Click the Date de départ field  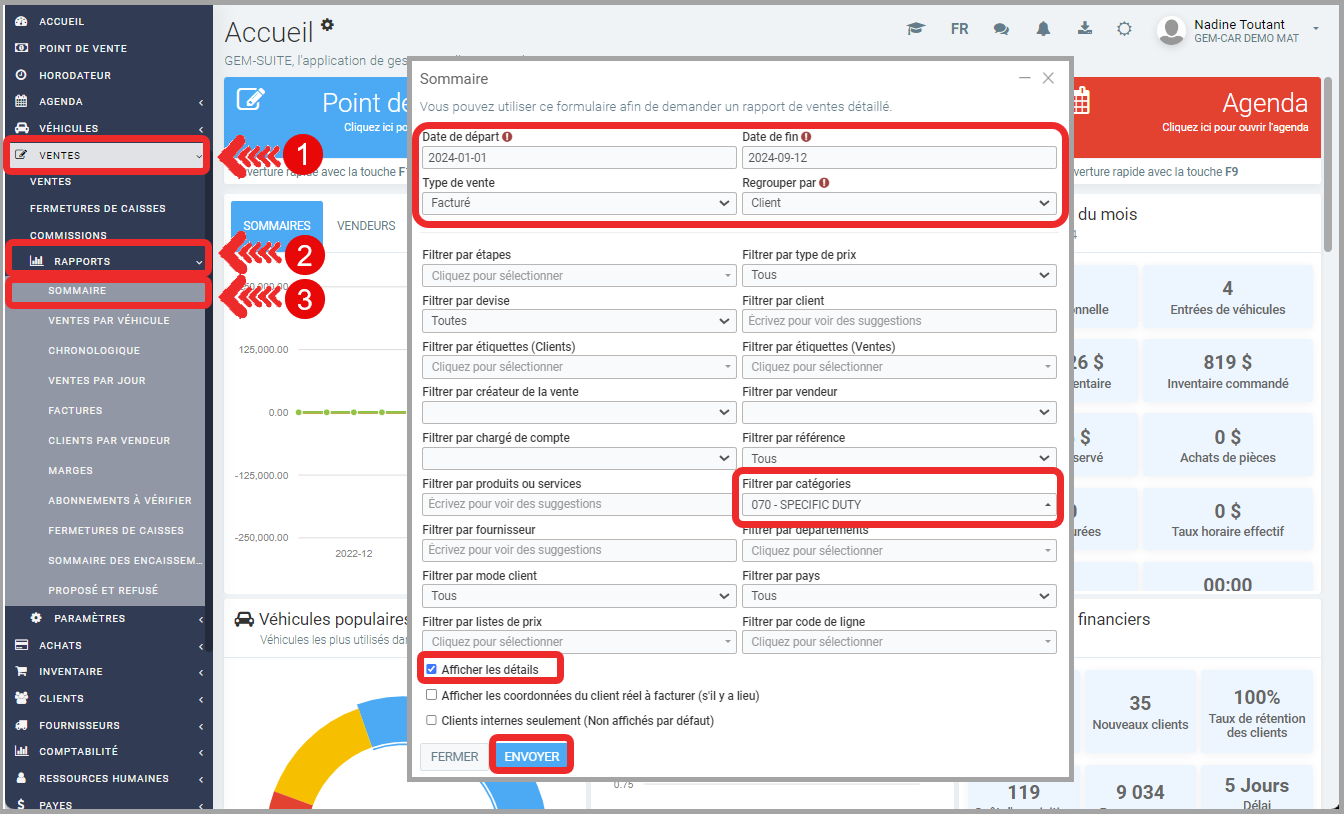pyautogui.click(x=579, y=158)
